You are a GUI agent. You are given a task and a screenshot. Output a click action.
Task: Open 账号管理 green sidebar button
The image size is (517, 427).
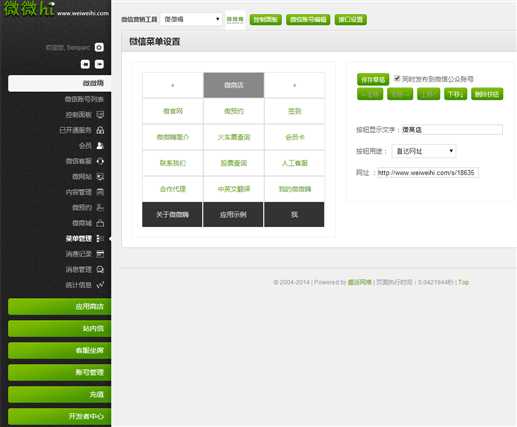60,372
